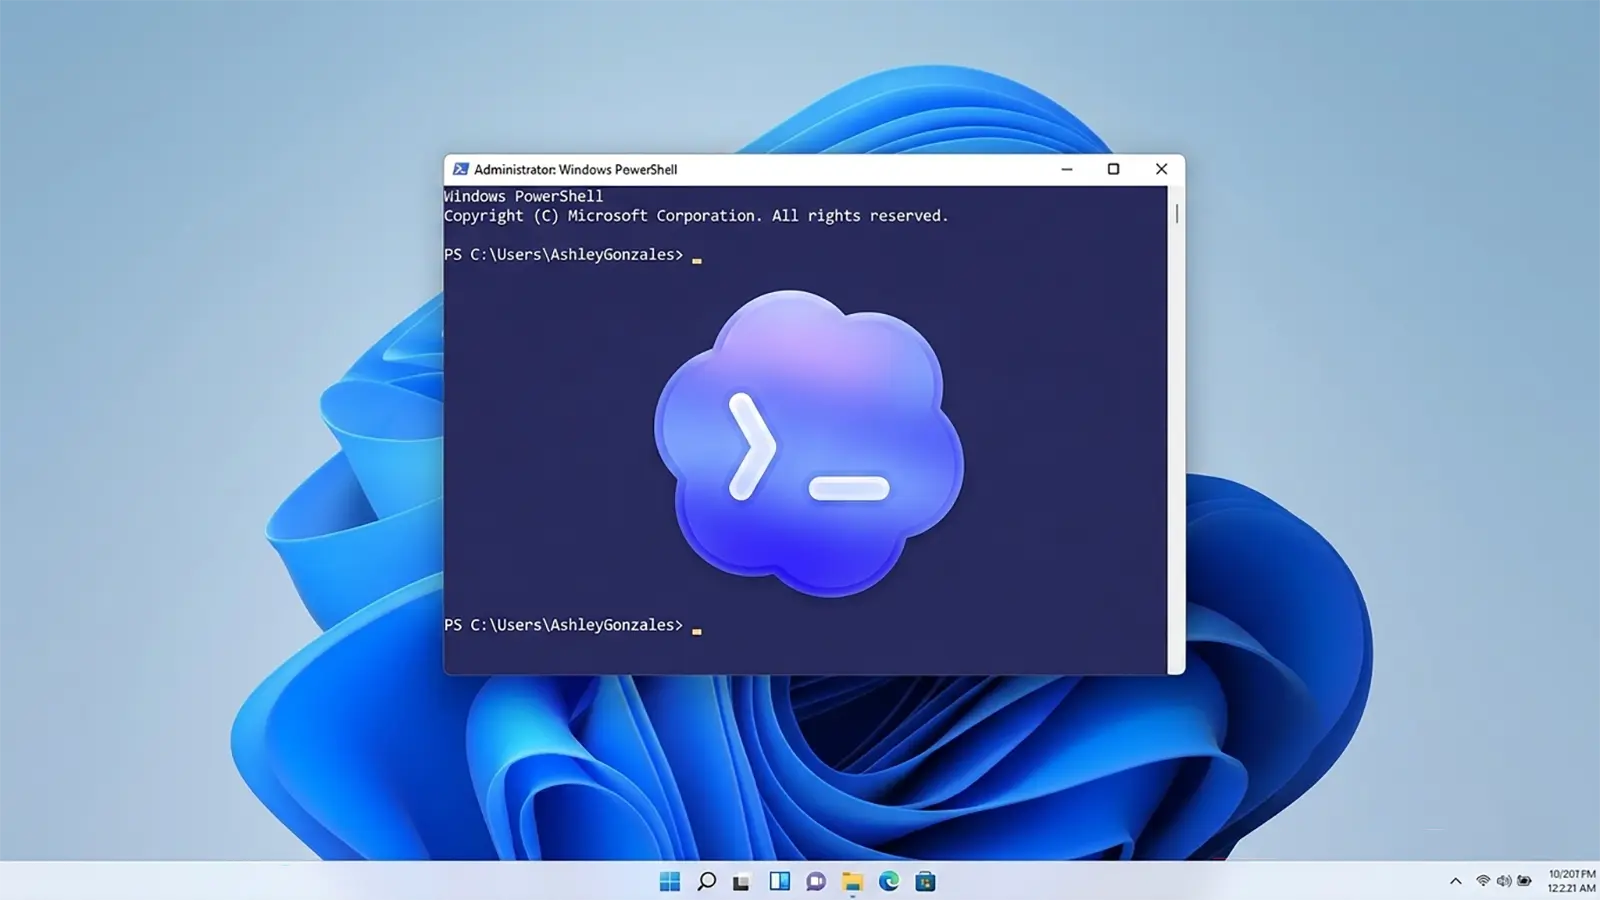
Task: Close the Administrator PowerShell window
Action: 1161,169
